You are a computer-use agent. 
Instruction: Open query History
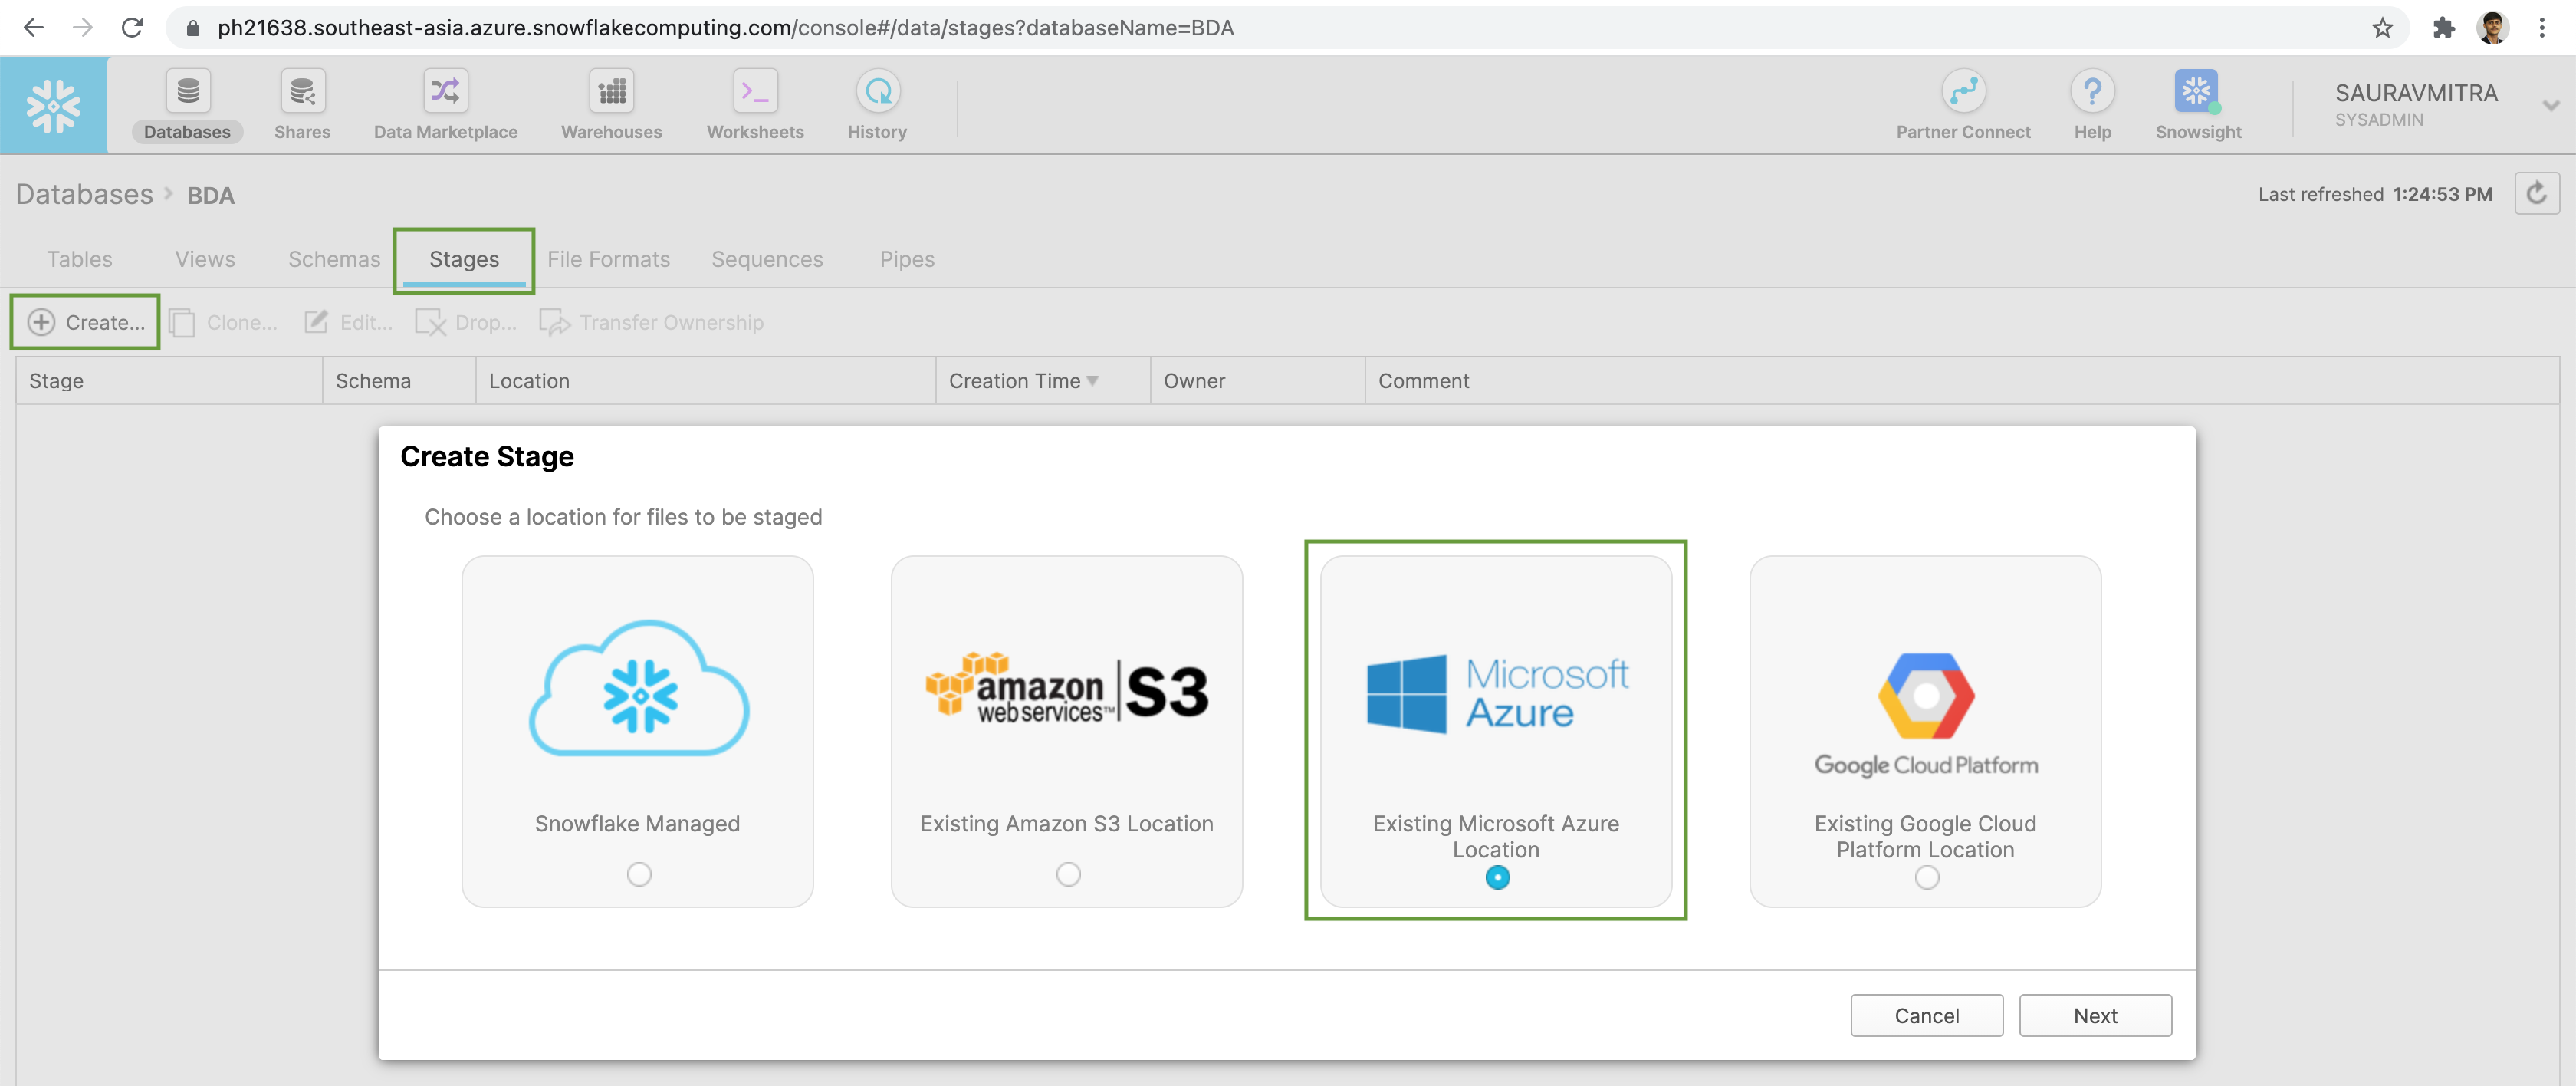[877, 105]
